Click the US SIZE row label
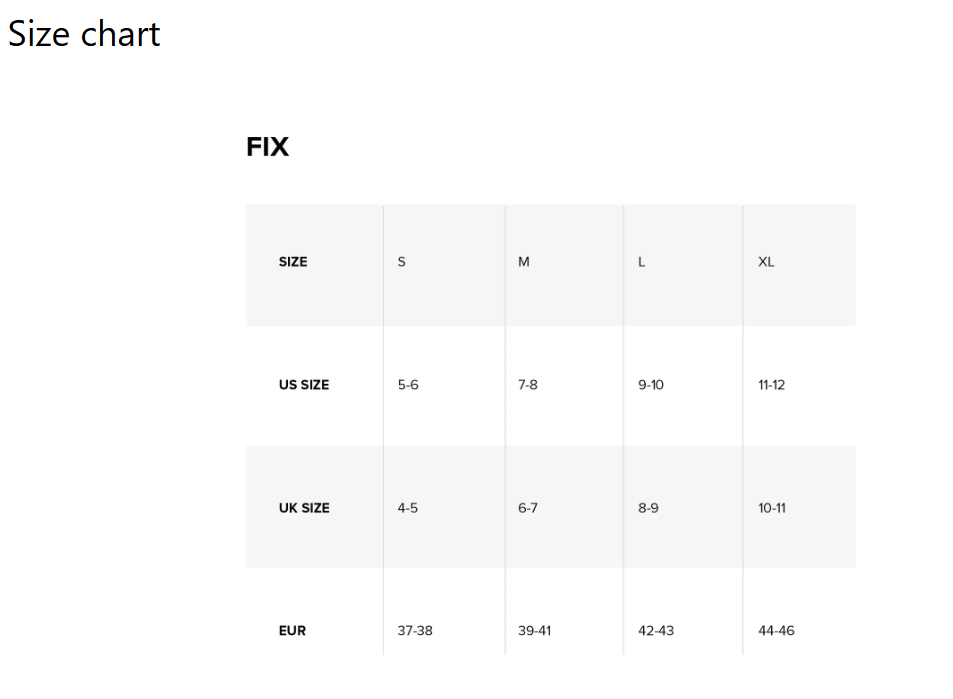The width and height of the screenshot is (953, 699). click(304, 385)
